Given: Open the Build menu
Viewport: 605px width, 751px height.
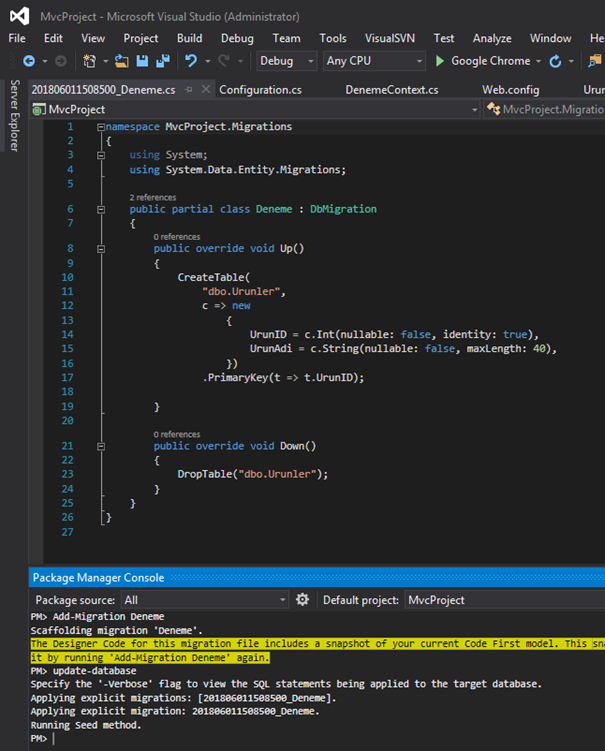Looking at the screenshot, I should pyautogui.click(x=189, y=38).
